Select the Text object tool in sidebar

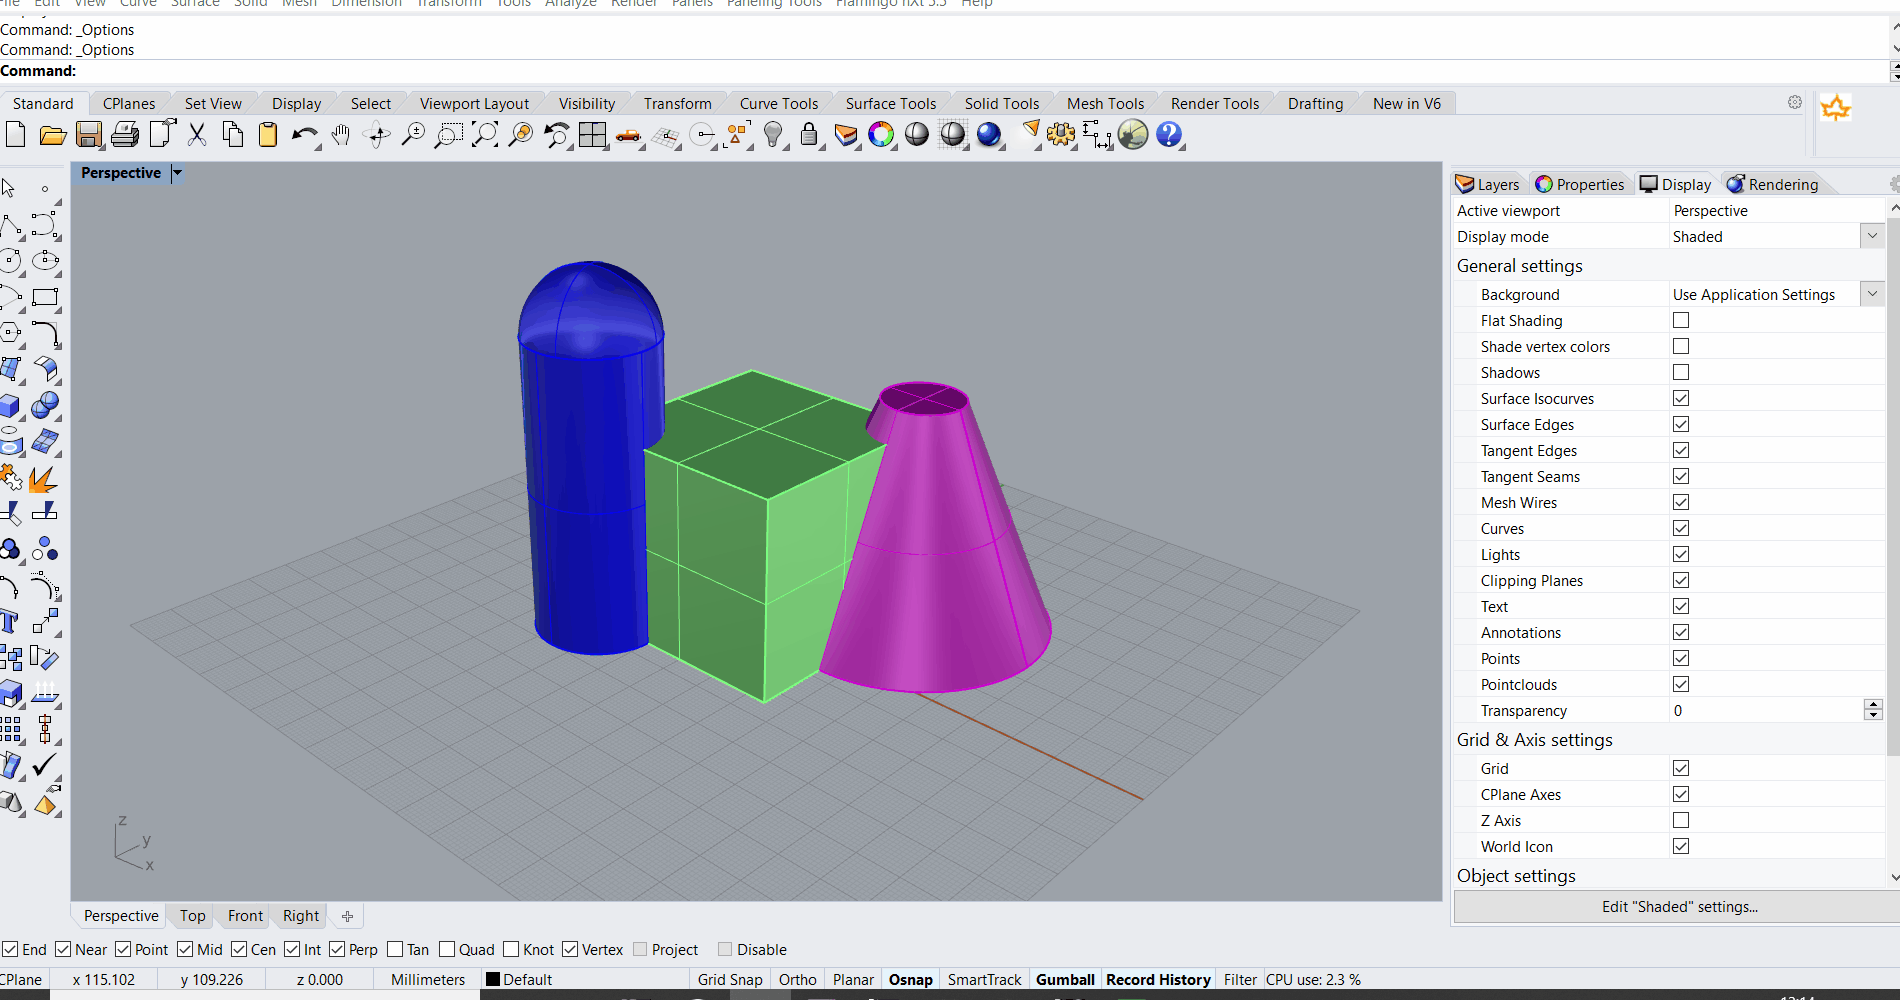(10, 622)
